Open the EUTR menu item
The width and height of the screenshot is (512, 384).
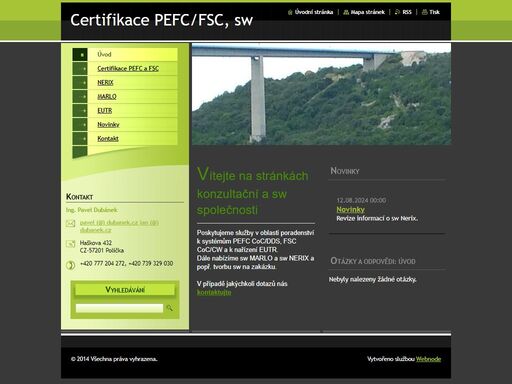[105, 110]
